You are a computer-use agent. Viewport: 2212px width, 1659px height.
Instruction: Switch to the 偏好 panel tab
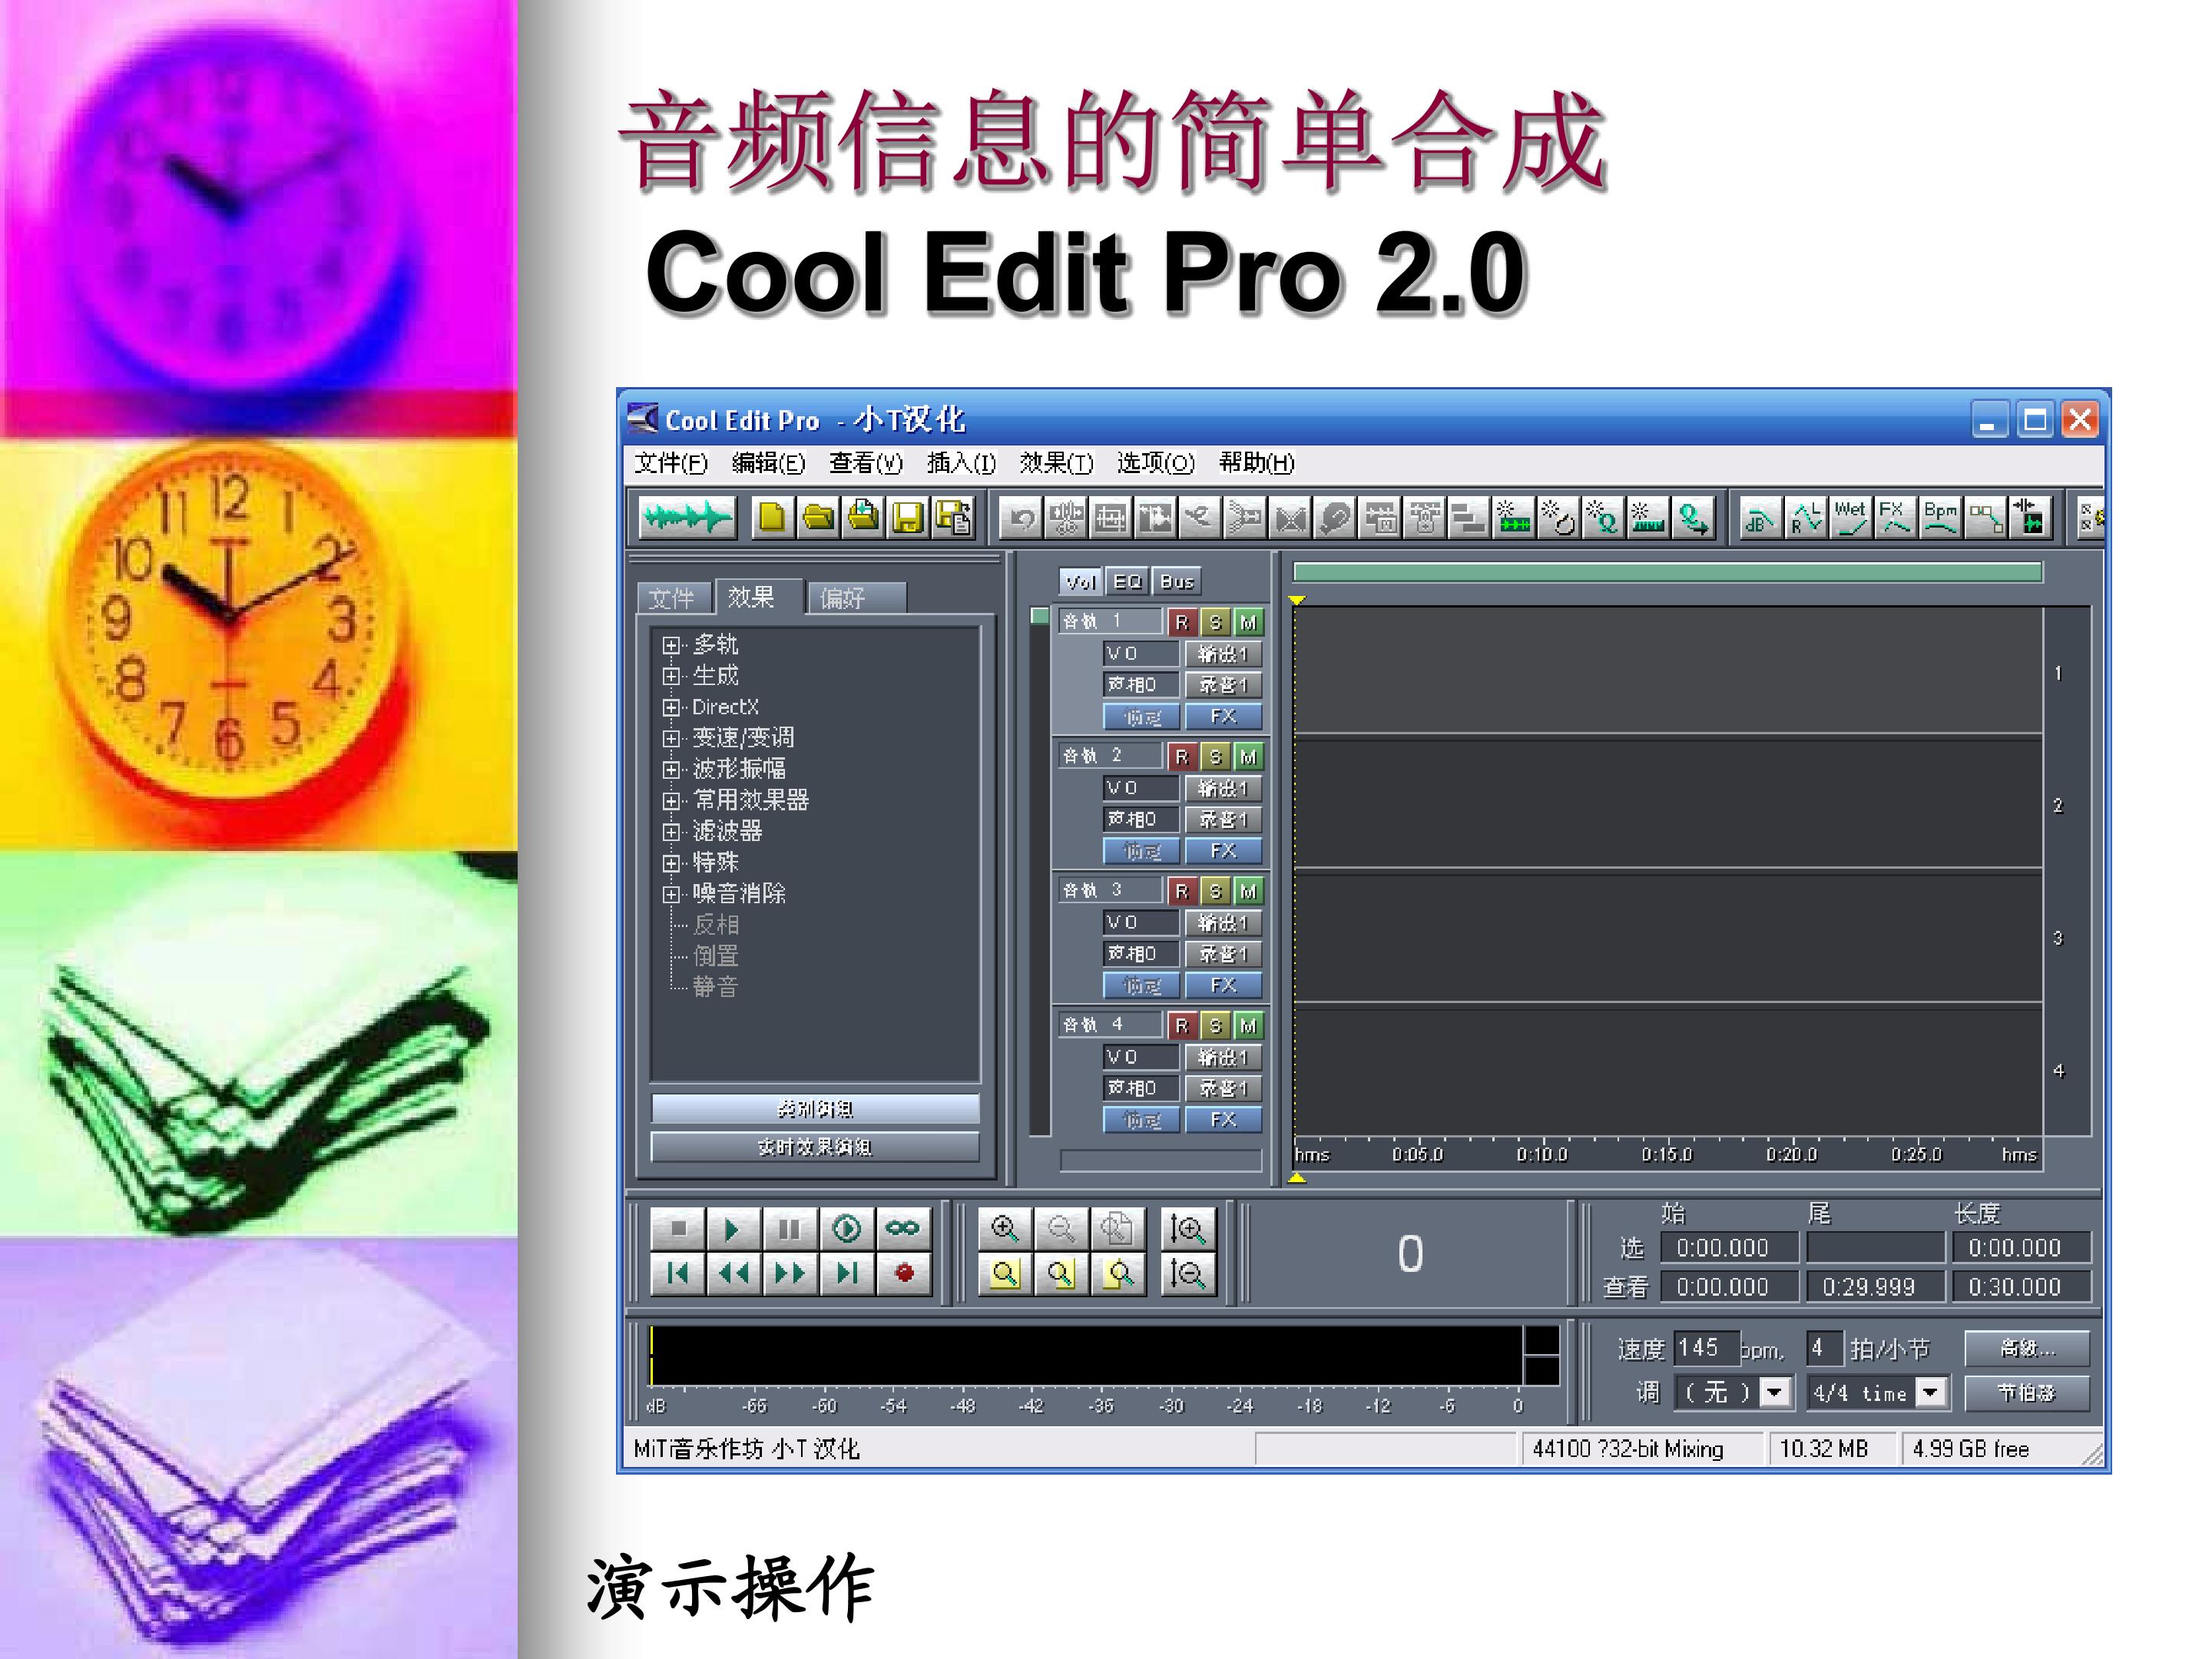[856, 598]
